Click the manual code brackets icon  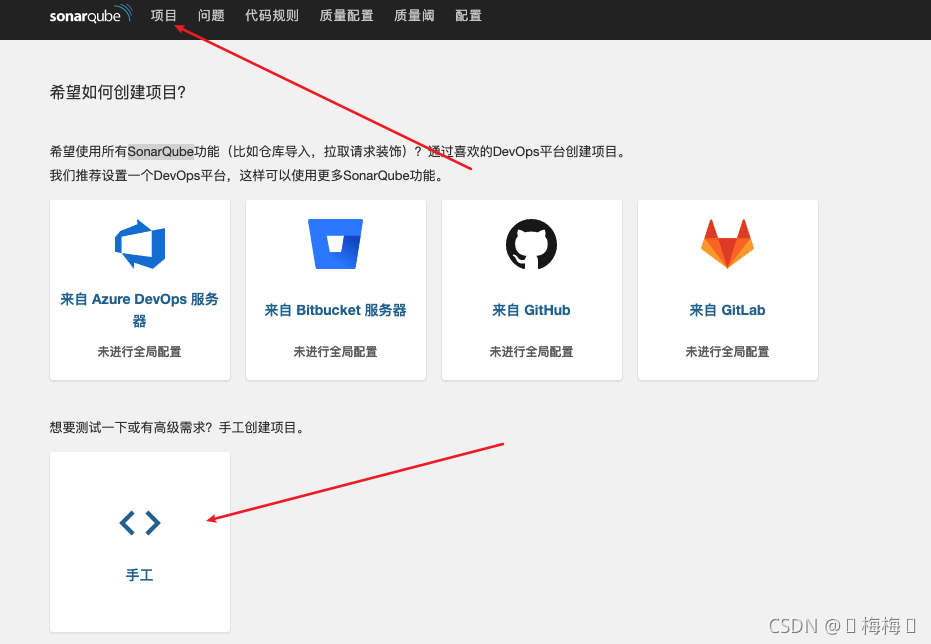[140, 523]
